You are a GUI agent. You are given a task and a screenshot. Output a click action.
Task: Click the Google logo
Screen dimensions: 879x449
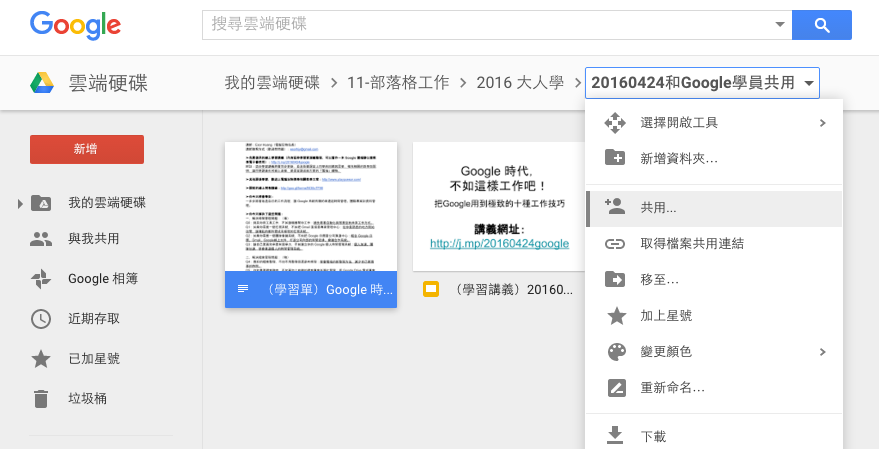(75, 26)
